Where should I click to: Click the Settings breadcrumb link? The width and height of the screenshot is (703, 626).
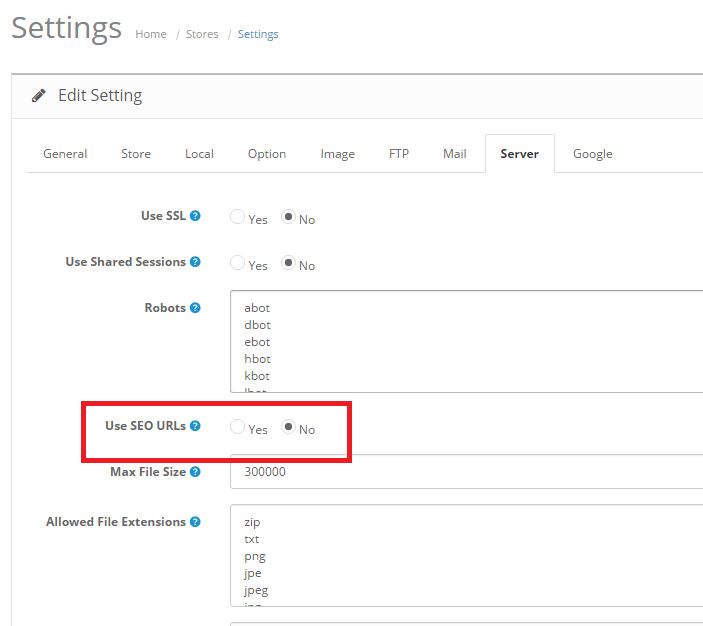point(258,34)
